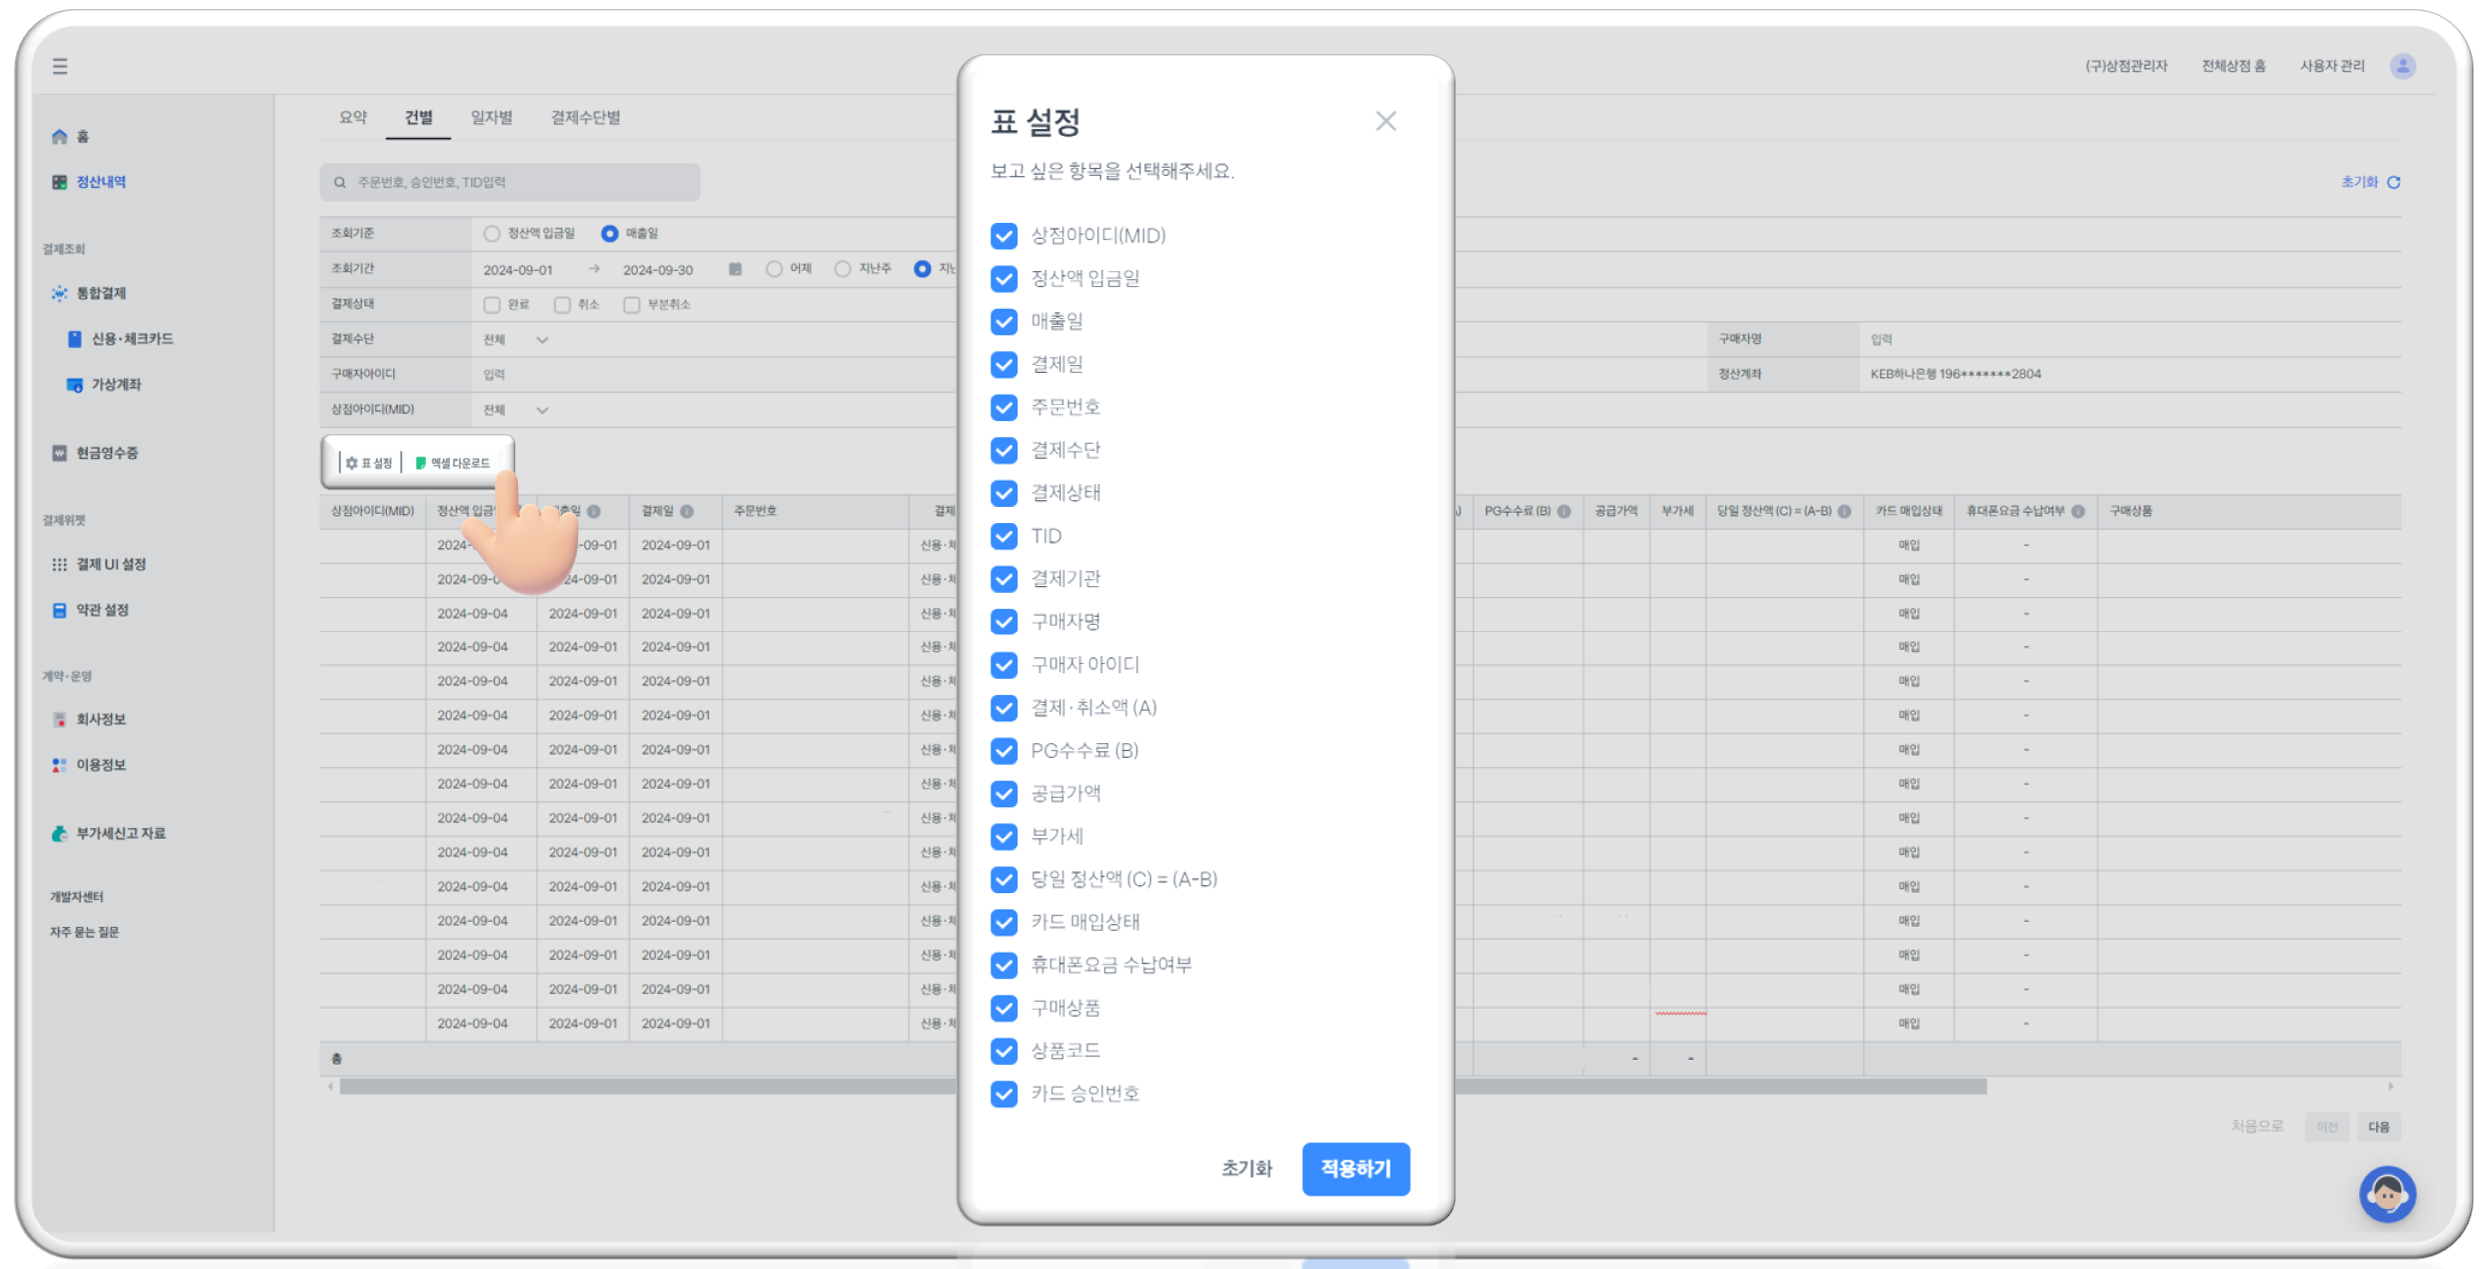Click the chat support assistant icon
This screenshot has width=2487, height=1269.
(2386, 1193)
